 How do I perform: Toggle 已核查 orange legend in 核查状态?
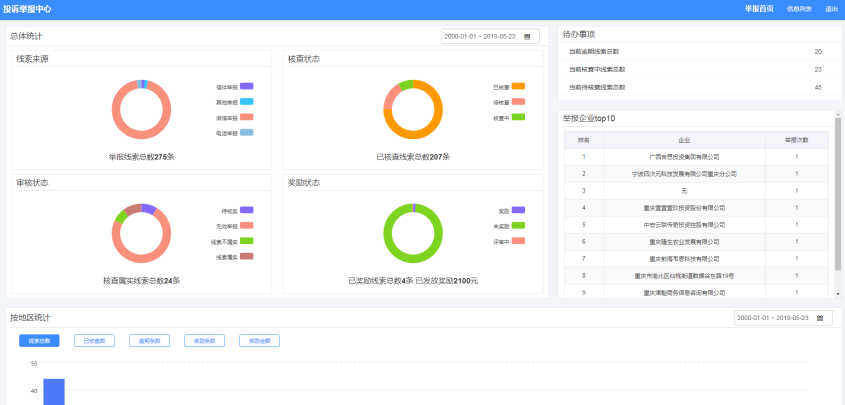point(518,87)
